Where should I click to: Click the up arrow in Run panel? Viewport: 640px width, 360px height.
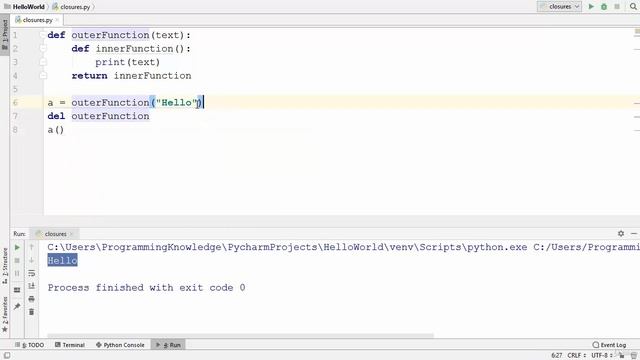coord(31,247)
